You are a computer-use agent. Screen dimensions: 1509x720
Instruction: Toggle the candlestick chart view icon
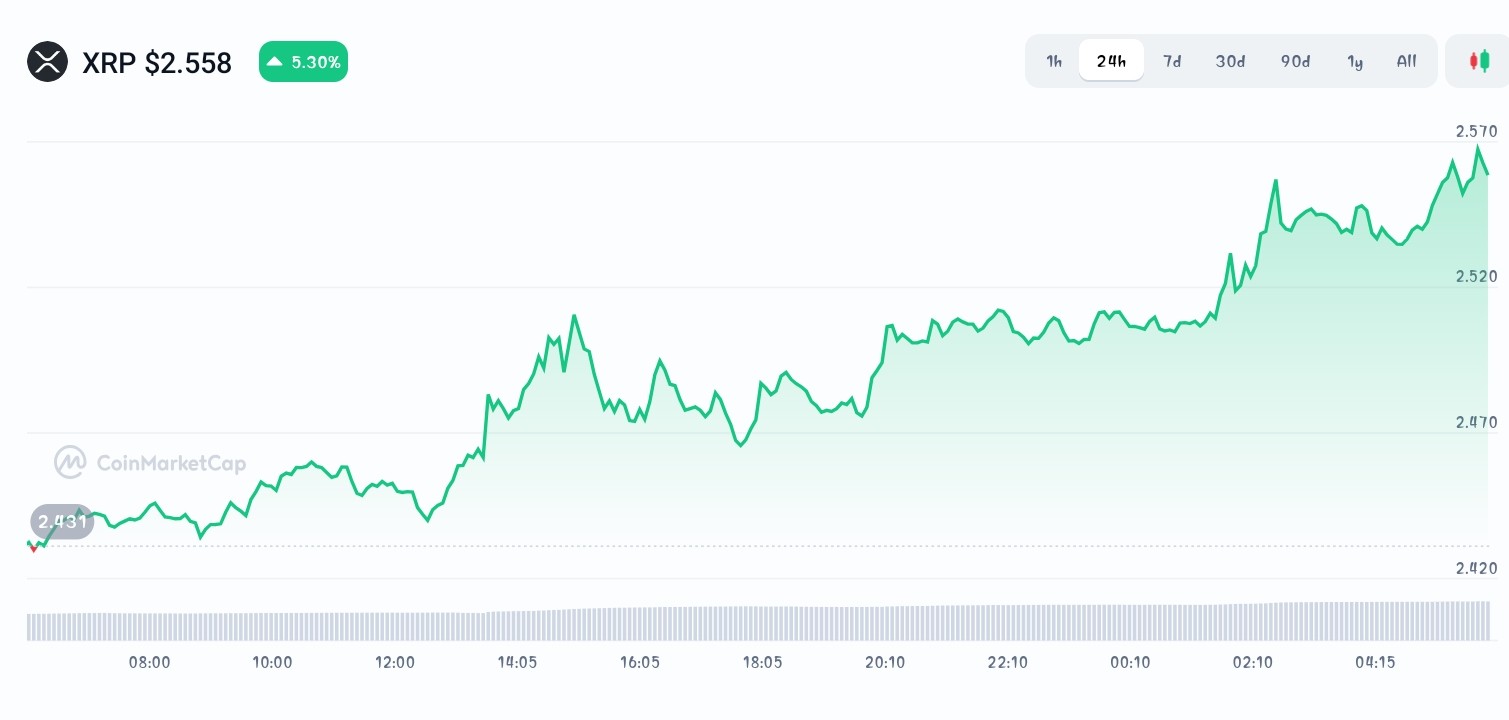pyautogui.click(x=1479, y=61)
